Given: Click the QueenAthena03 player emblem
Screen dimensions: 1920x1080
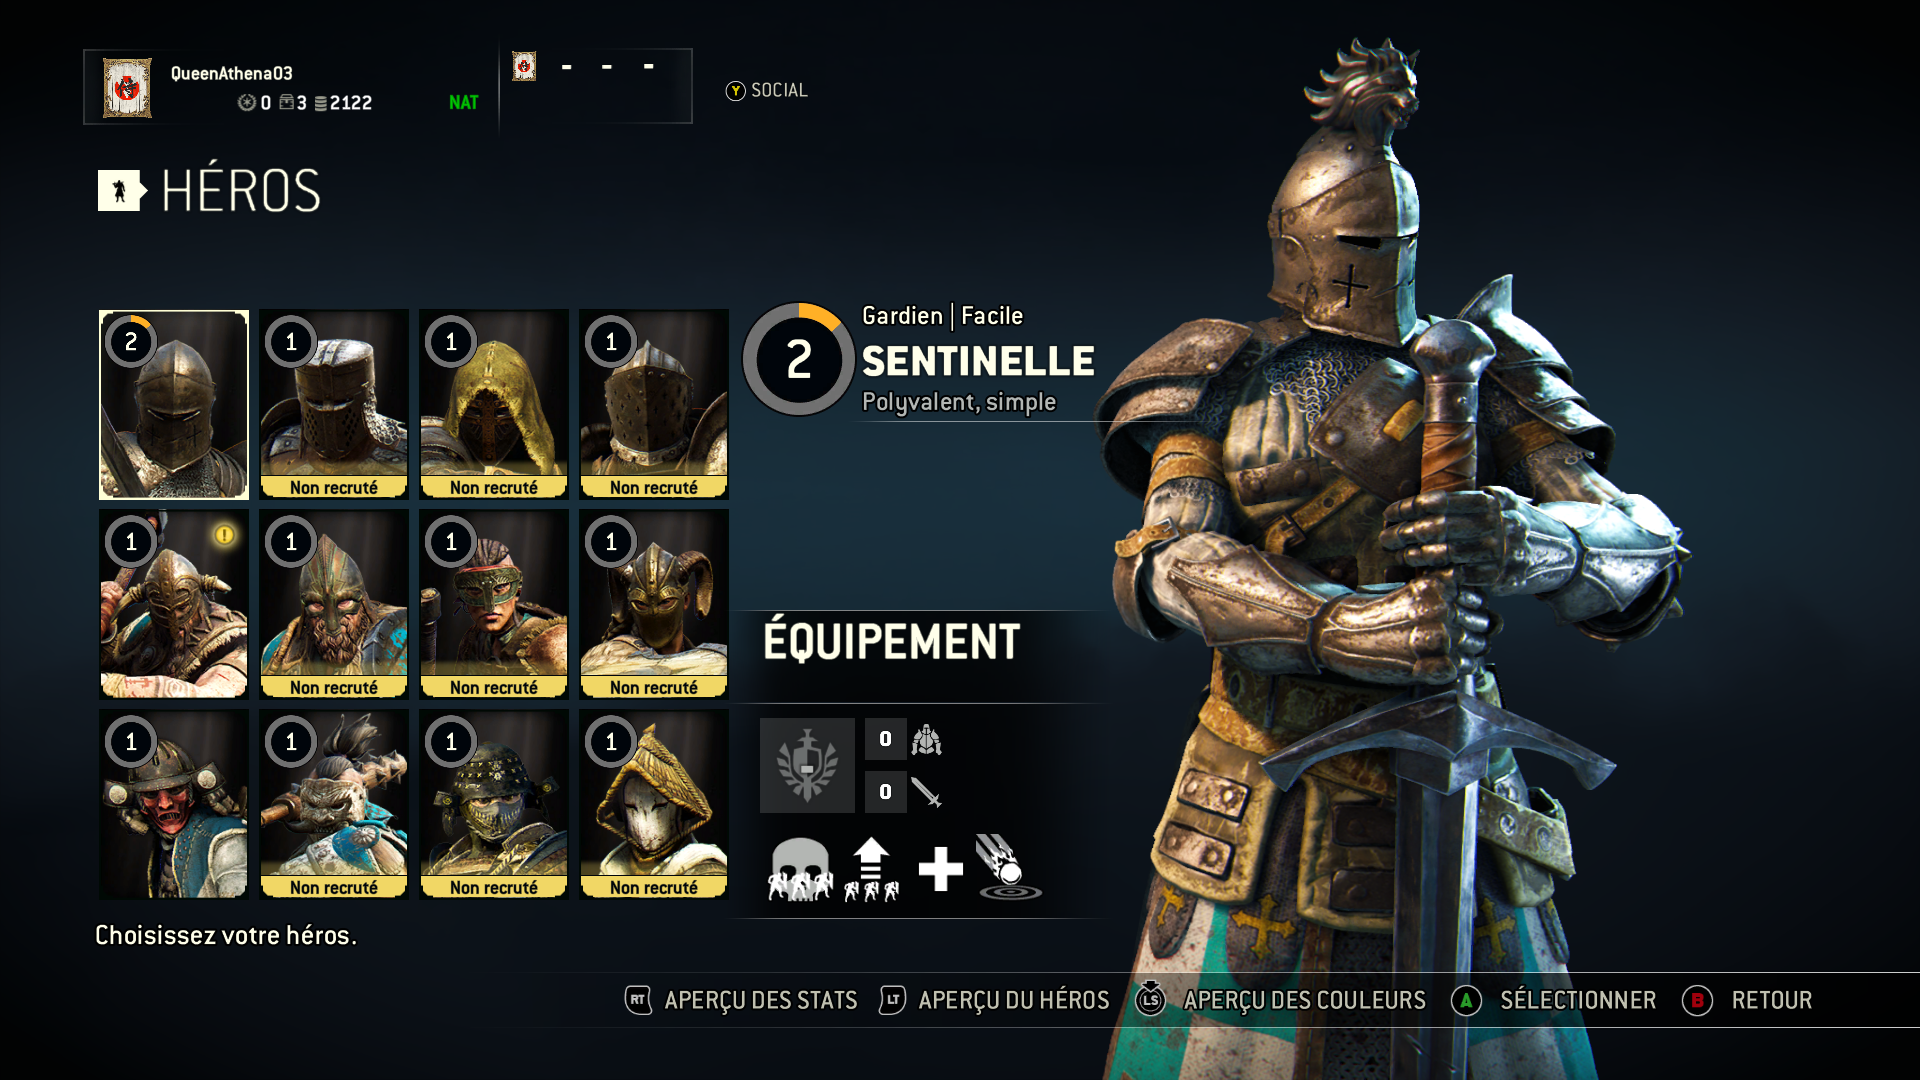Looking at the screenshot, I should coord(127,88).
